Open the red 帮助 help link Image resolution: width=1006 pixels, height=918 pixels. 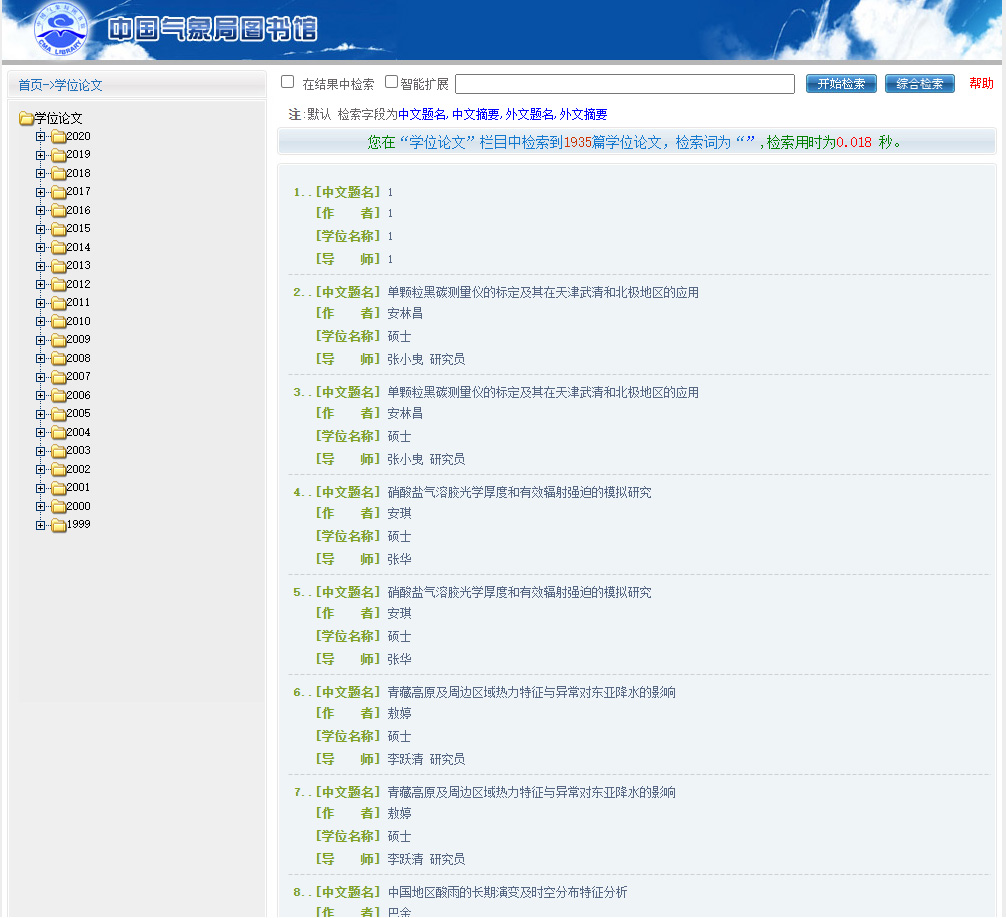click(981, 84)
